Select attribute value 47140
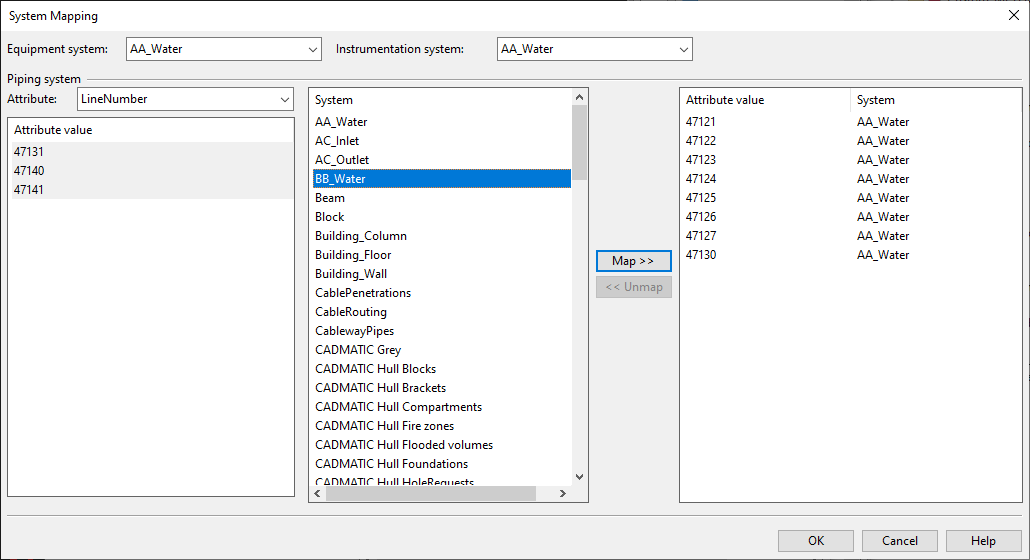This screenshot has width=1030, height=560. 30,171
